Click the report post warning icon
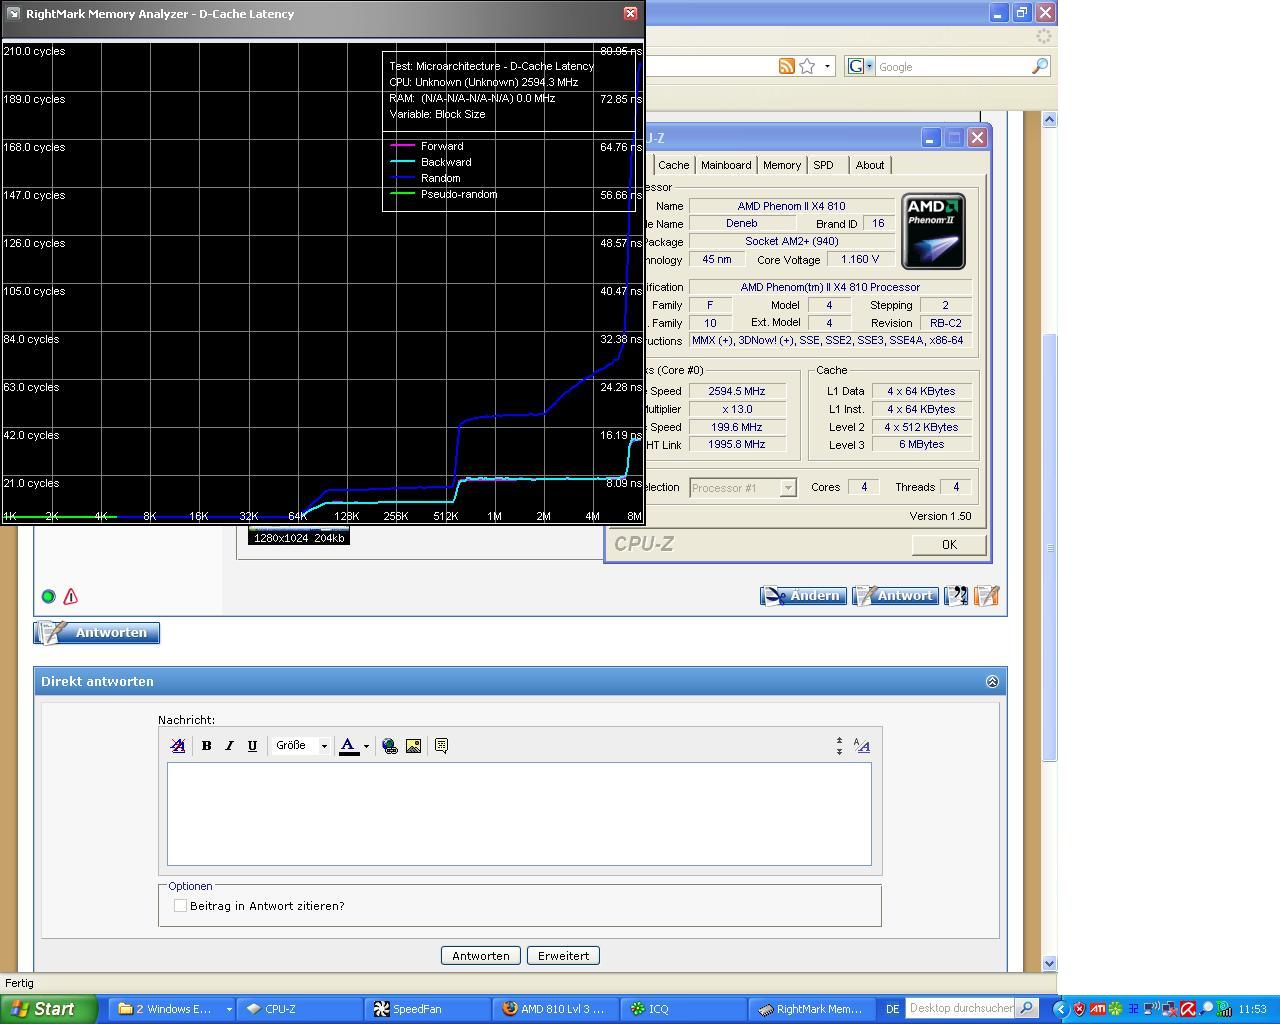Screen dimensions: 1280x1024 click(70, 597)
